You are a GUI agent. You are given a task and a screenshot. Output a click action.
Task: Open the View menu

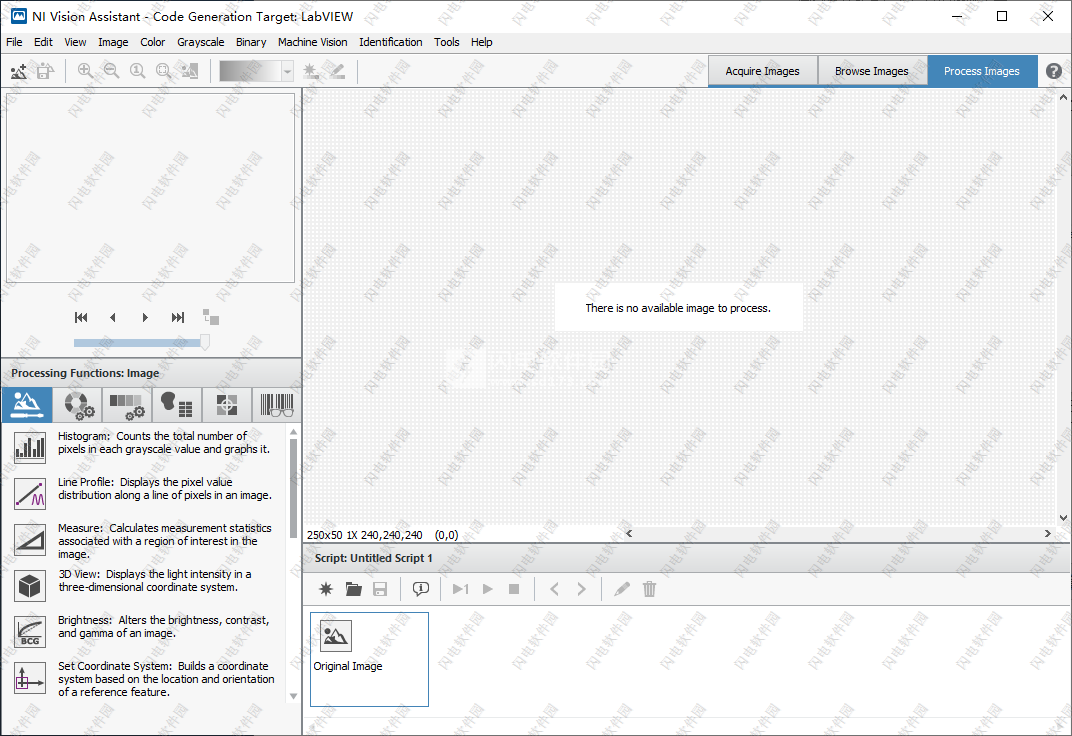(75, 42)
